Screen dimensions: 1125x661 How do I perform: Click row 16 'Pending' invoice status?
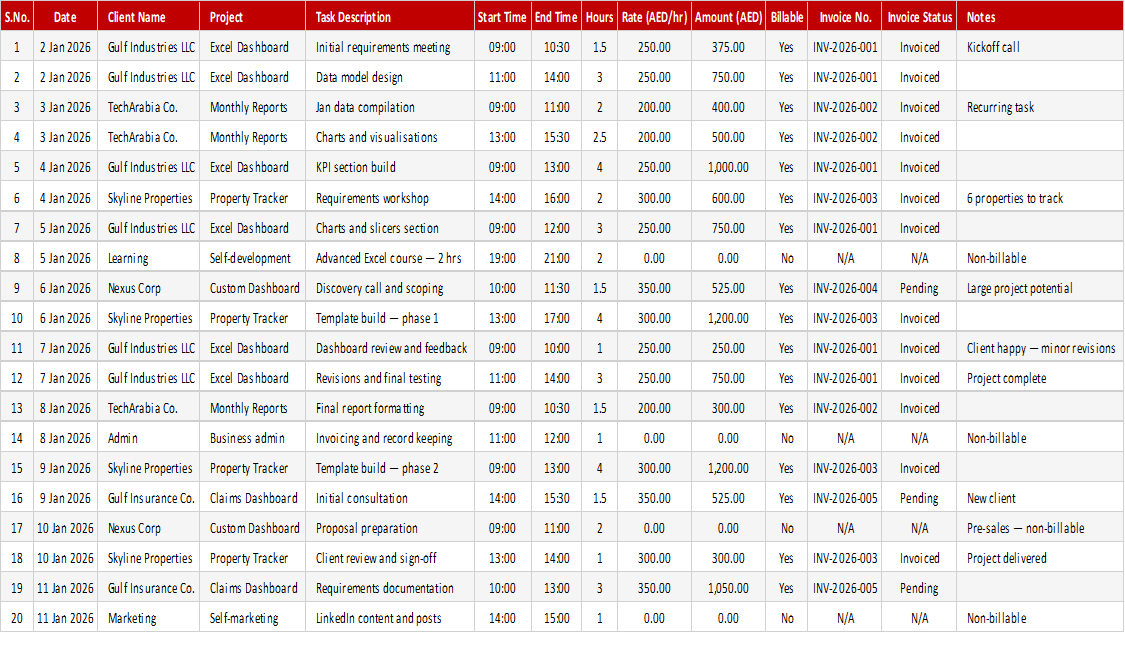pyautogui.click(x=919, y=498)
